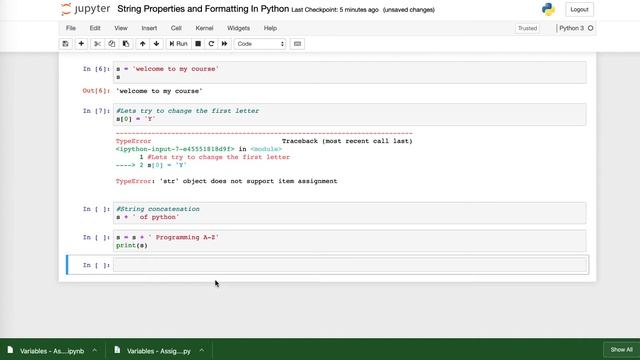Viewport: 640px width, 360px height.
Task: Rename notebook title String Properties and Formatting
Action: point(203,9)
